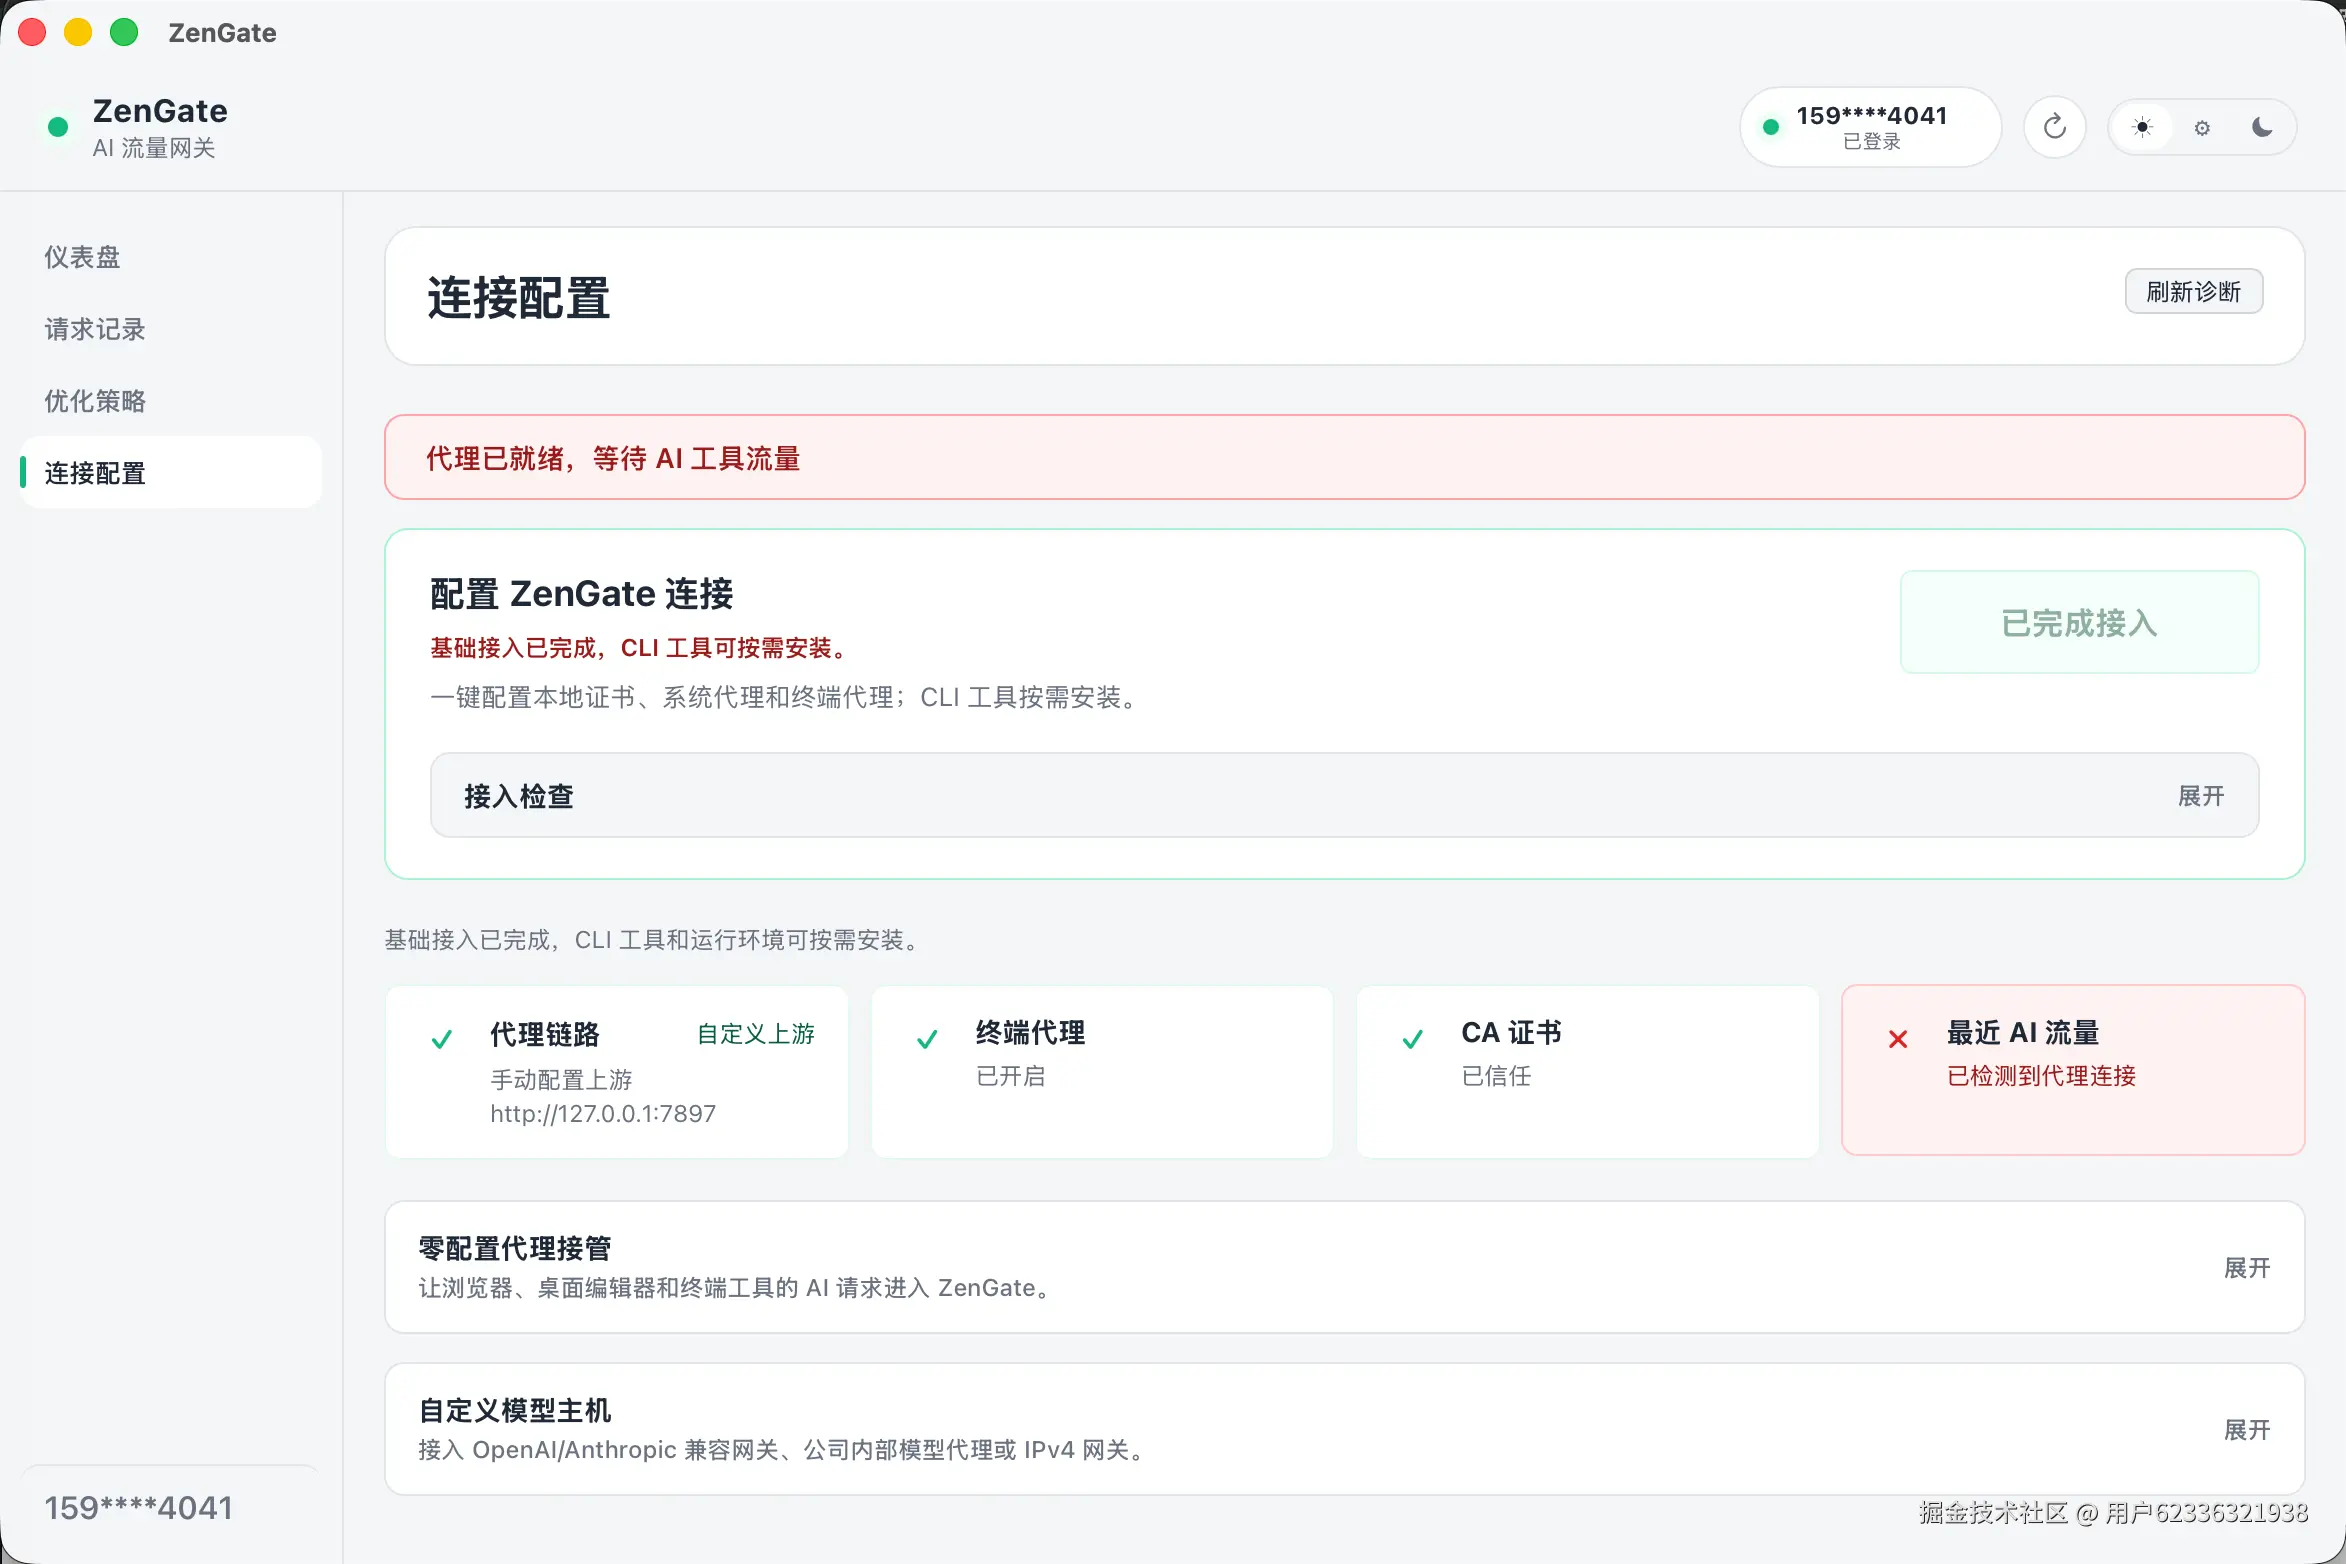Expand the 零配置代理接管 panel
The width and height of the screenshot is (2346, 1564).
tap(1344, 1267)
